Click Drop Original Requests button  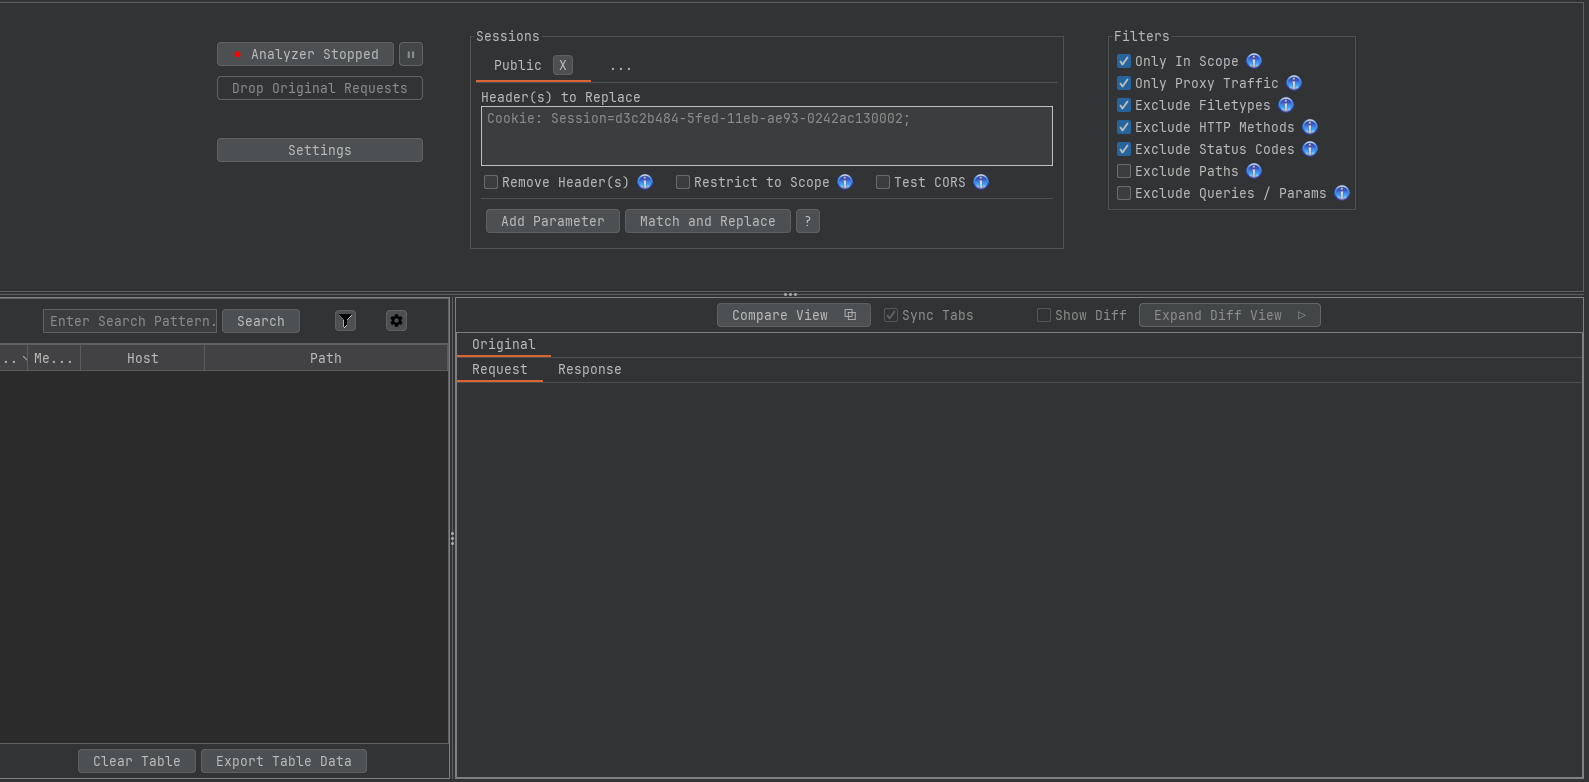(320, 88)
